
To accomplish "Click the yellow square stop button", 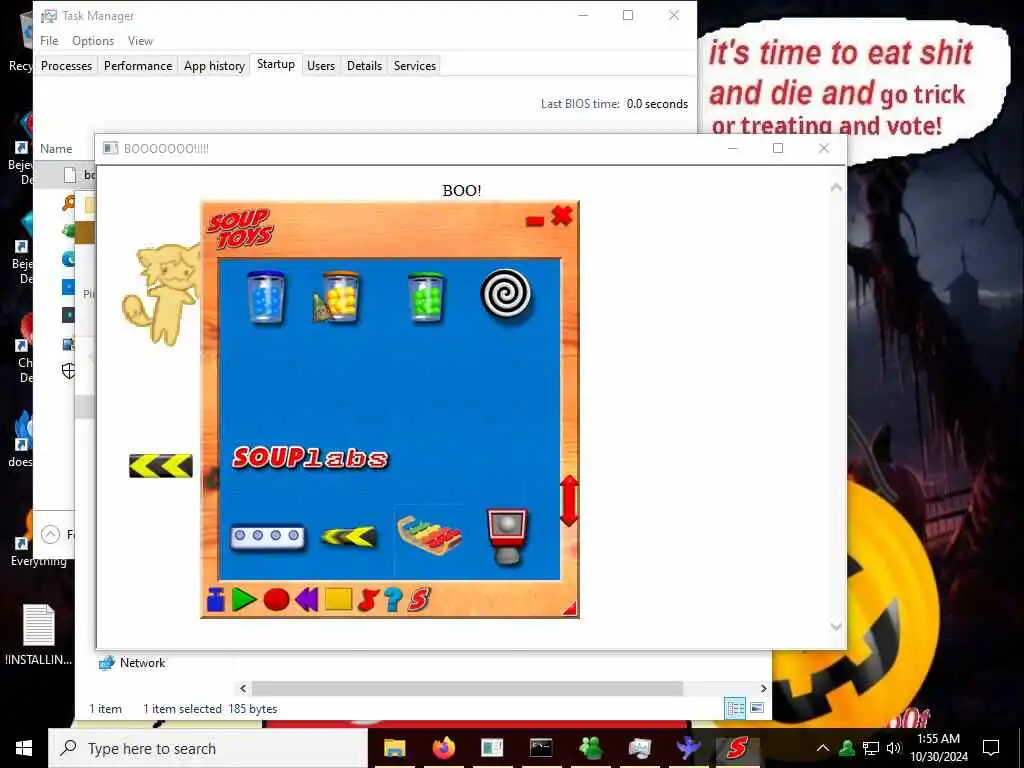I will (x=338, y=600).
